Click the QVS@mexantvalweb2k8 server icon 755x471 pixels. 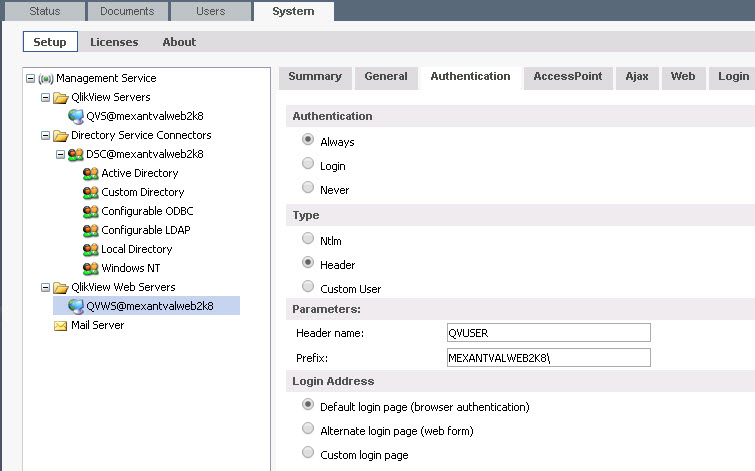point(76,117)
